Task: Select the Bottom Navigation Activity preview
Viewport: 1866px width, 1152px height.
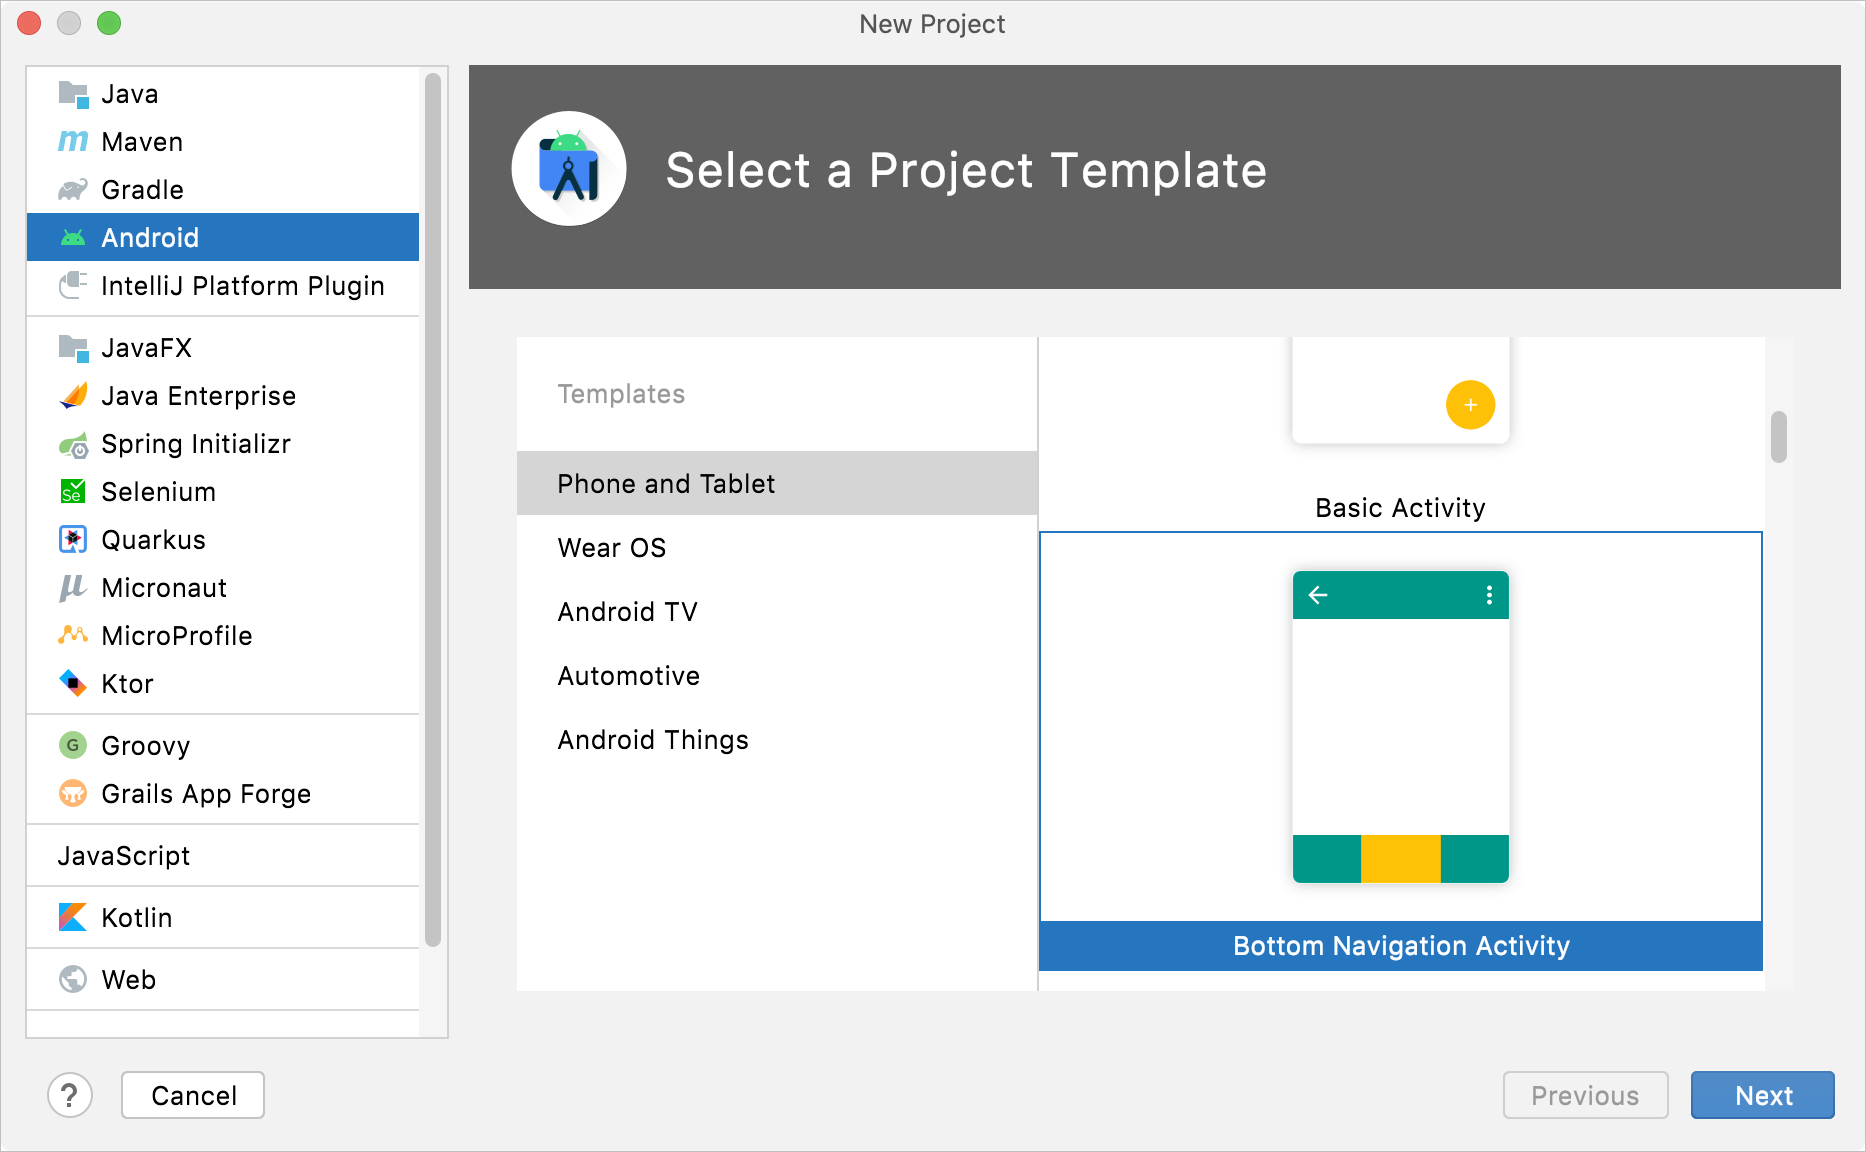Action: pos(1401,727)
